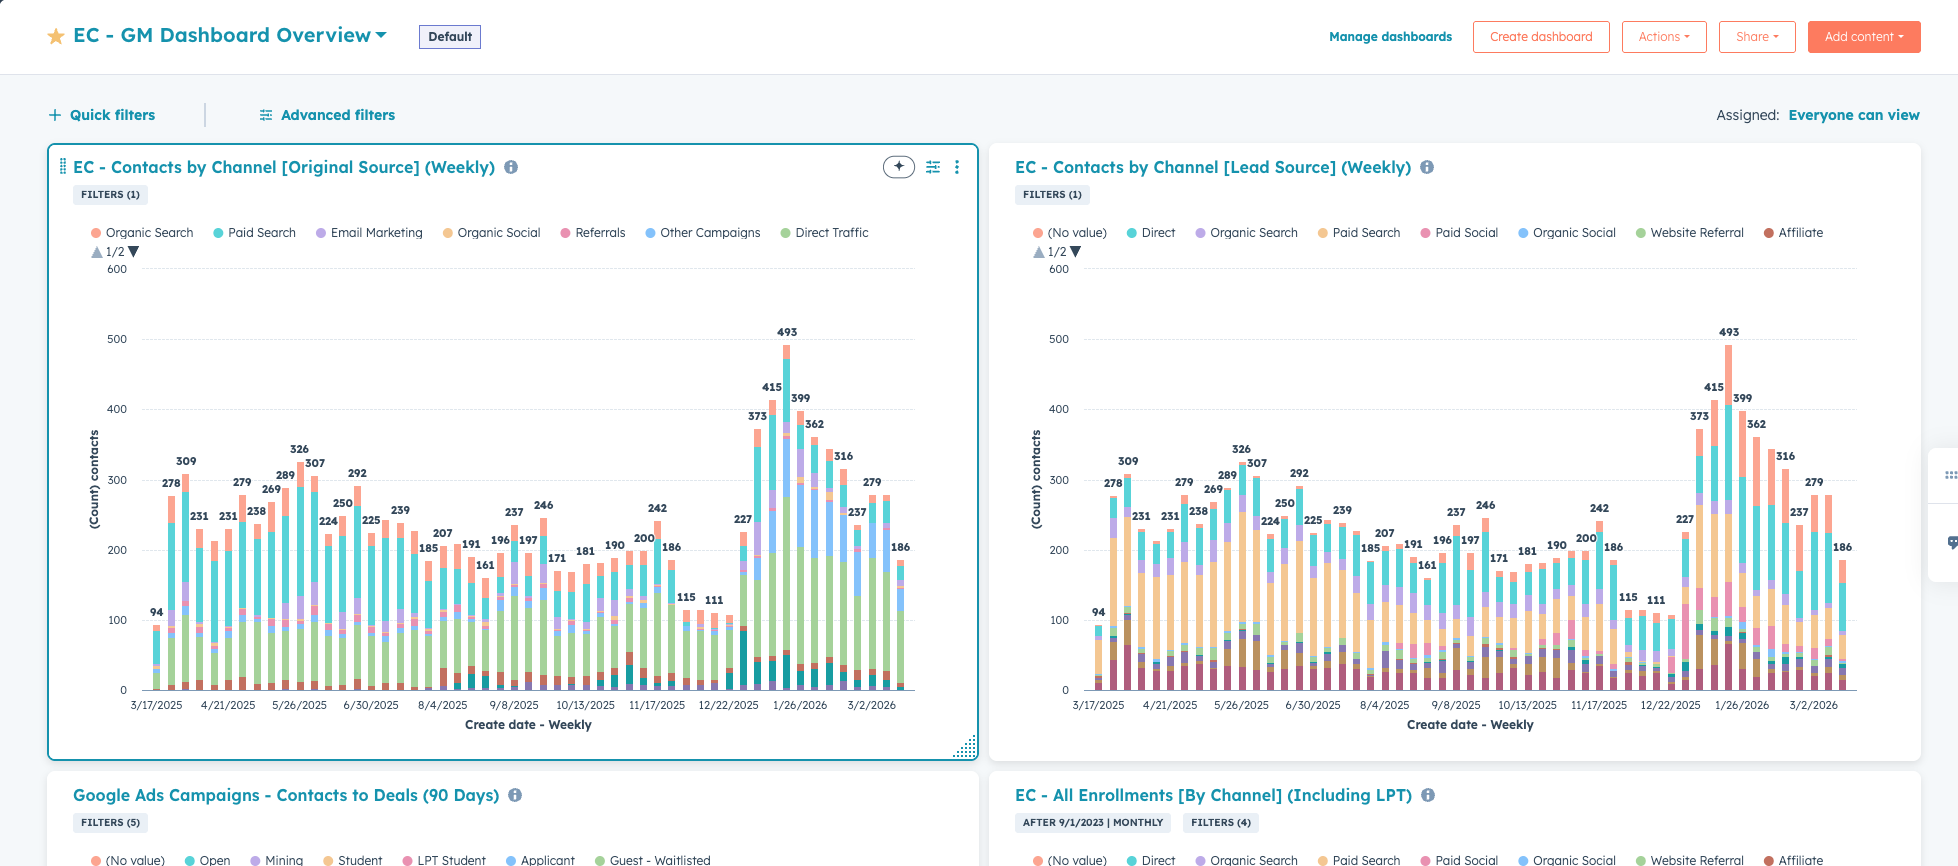Toggle Organic Search series in Original Source legend
1958x866 pixels.
point(142,233)
